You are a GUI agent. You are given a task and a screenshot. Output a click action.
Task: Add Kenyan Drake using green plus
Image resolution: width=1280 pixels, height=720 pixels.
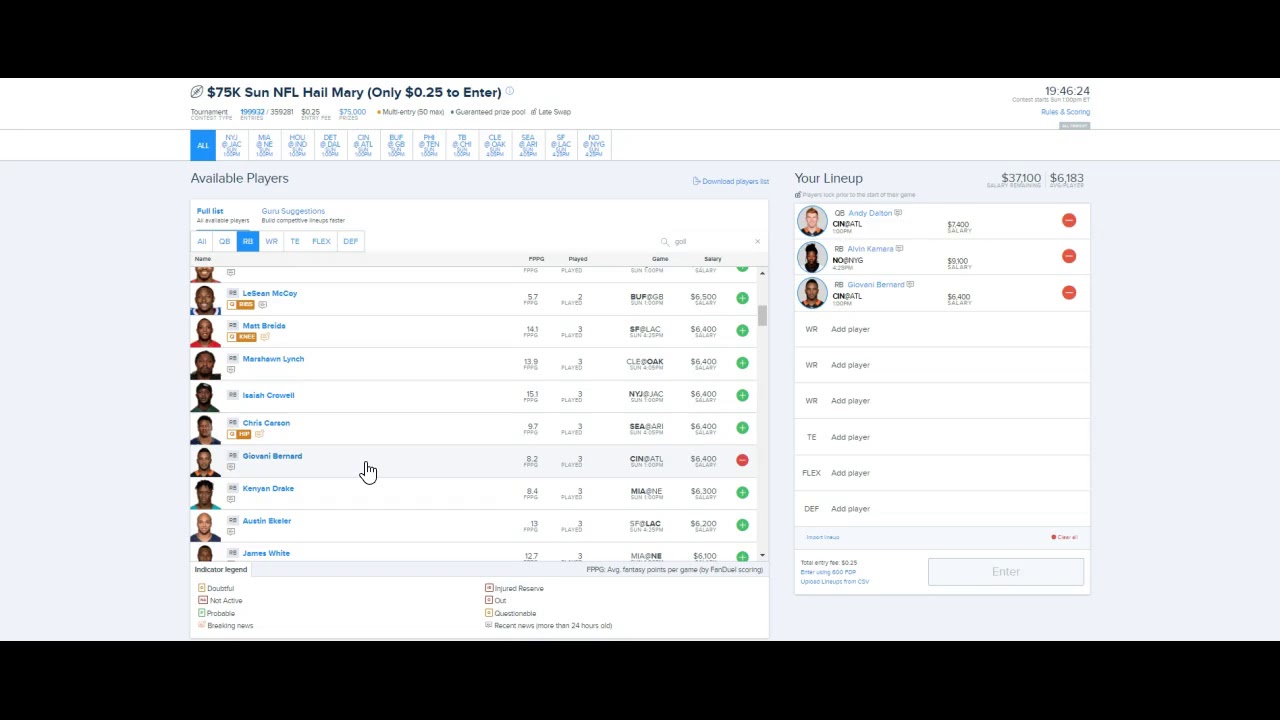(x=742, y=492)
